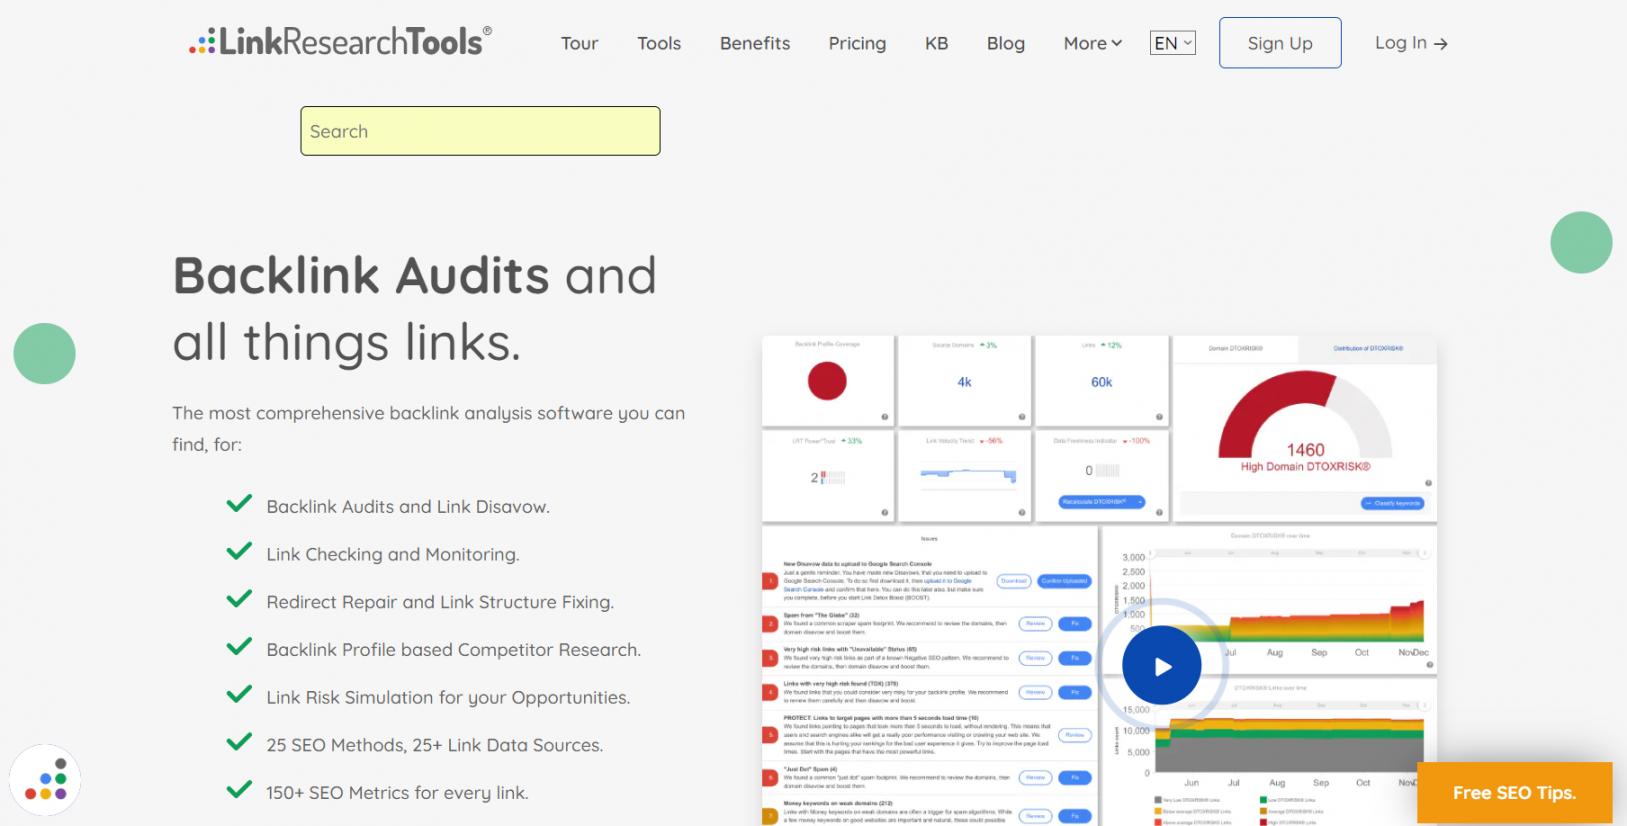The image size is (1627, 826).
Task: Click the checkmark next to Backlink Audits and Link Disavow
Action: click(239, 504)
